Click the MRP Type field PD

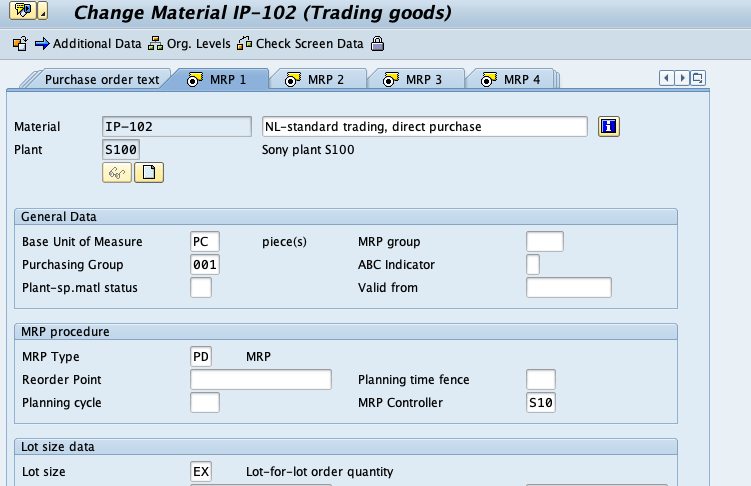(x=201, y=356)
